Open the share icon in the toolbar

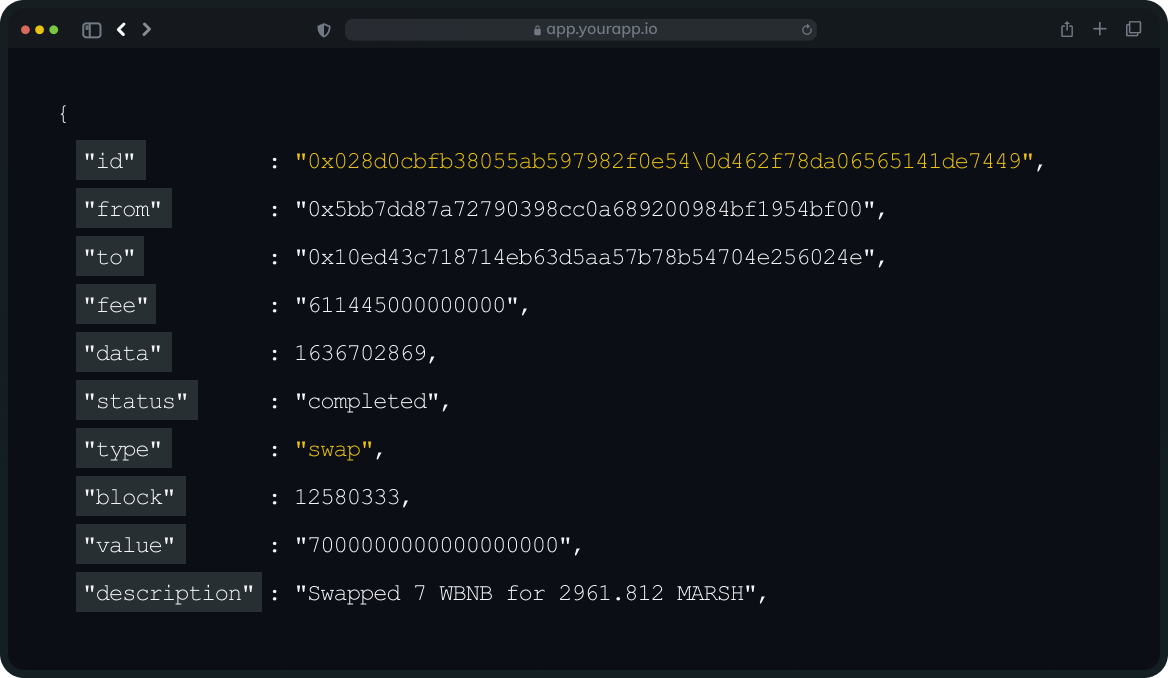pyautogui.click(x=1067, y=30)
